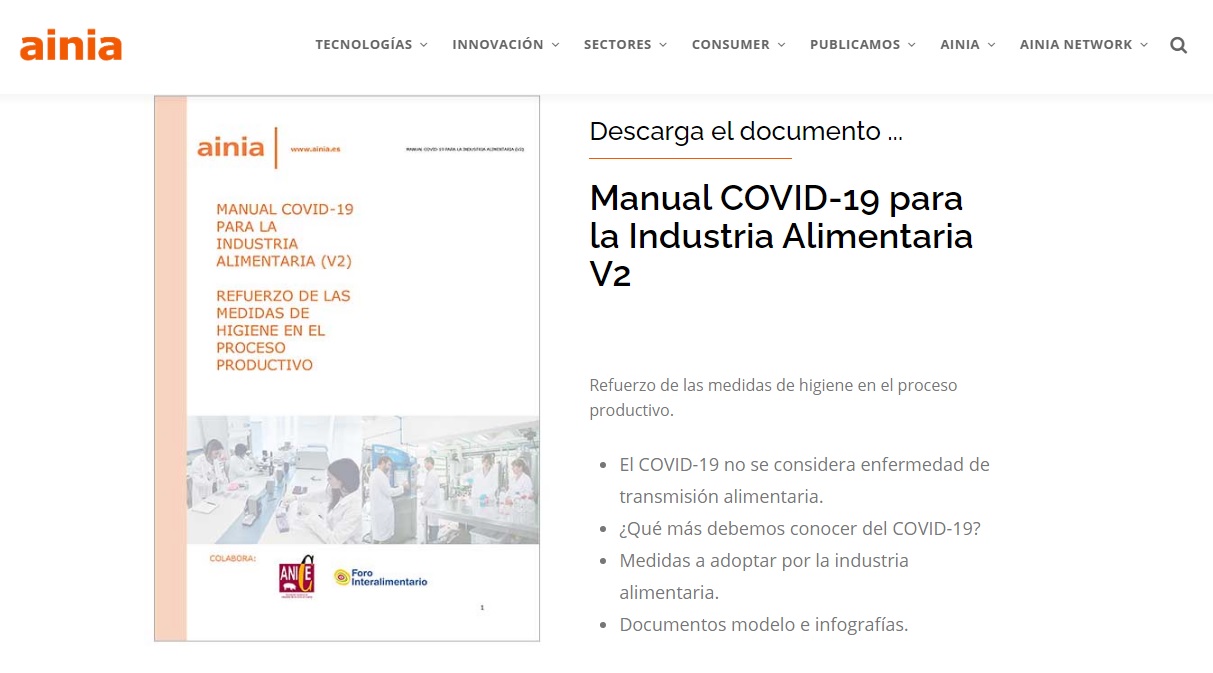
Task: Click the cover subtitle "REFUERZO DE LAS MEDIDAS DE HIGIENE"
Action: click(284, 330)
